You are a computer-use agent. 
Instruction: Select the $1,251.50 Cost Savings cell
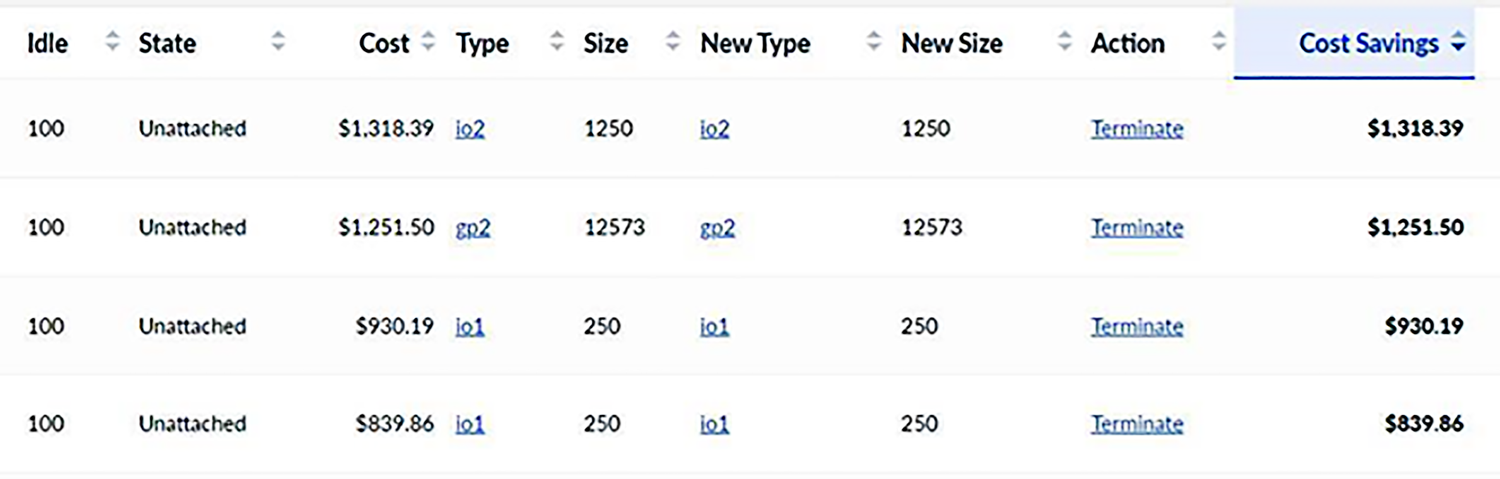(x=1415, y=228)
